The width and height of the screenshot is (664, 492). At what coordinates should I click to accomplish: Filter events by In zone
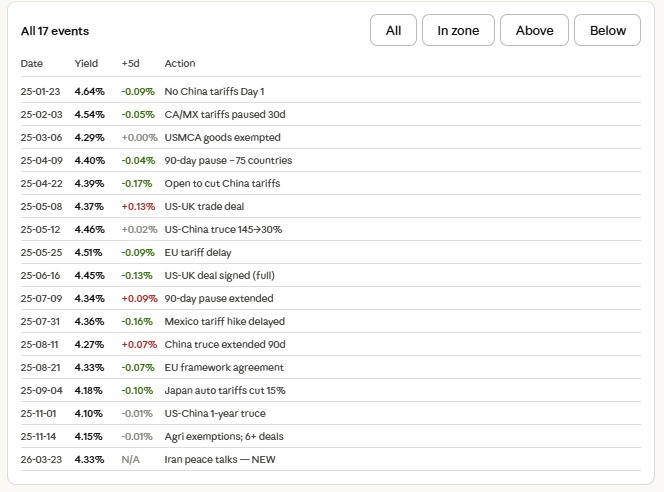[x=458, y=31]
